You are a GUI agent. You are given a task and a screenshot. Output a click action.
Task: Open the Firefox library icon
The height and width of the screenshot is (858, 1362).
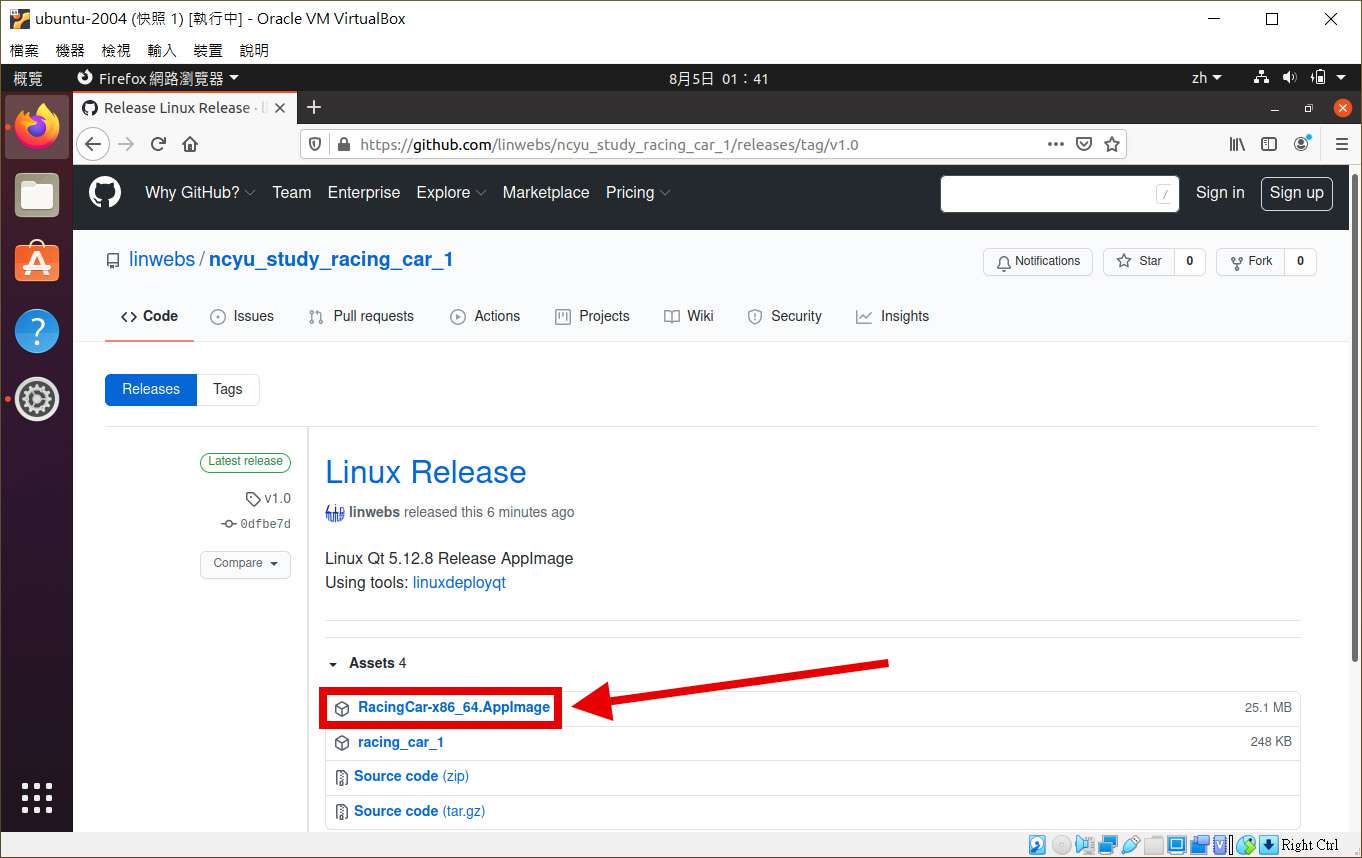pyautogui.click(x=1237, y=144)
